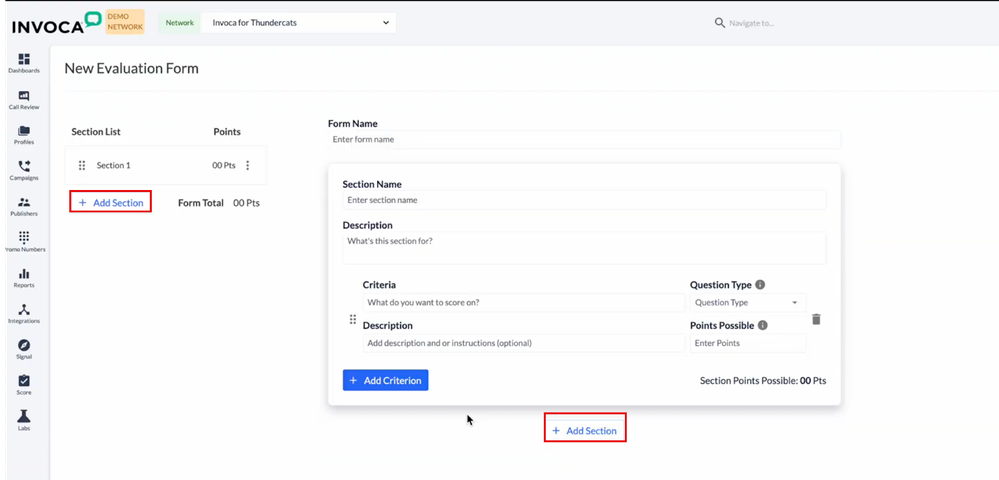999x480 pixels.
Task: Open Publishers sidebar icon
Action: (x=24, y=206)
